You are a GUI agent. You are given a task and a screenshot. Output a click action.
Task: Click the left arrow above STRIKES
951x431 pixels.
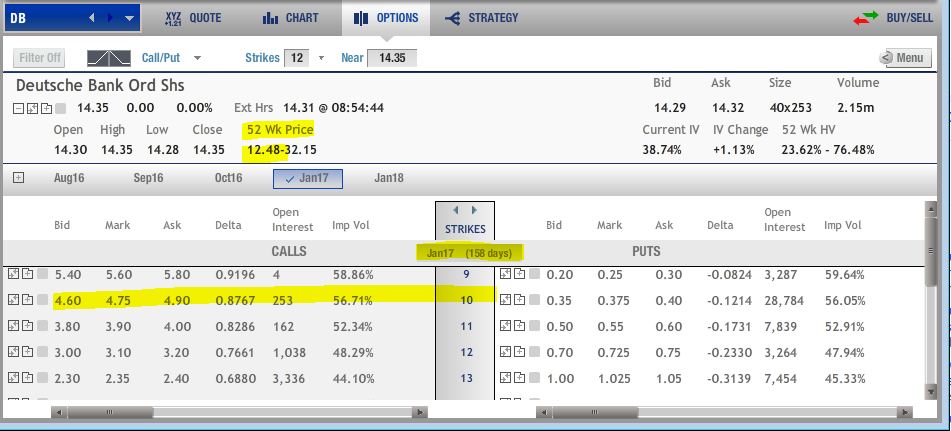tap(455, 210)
